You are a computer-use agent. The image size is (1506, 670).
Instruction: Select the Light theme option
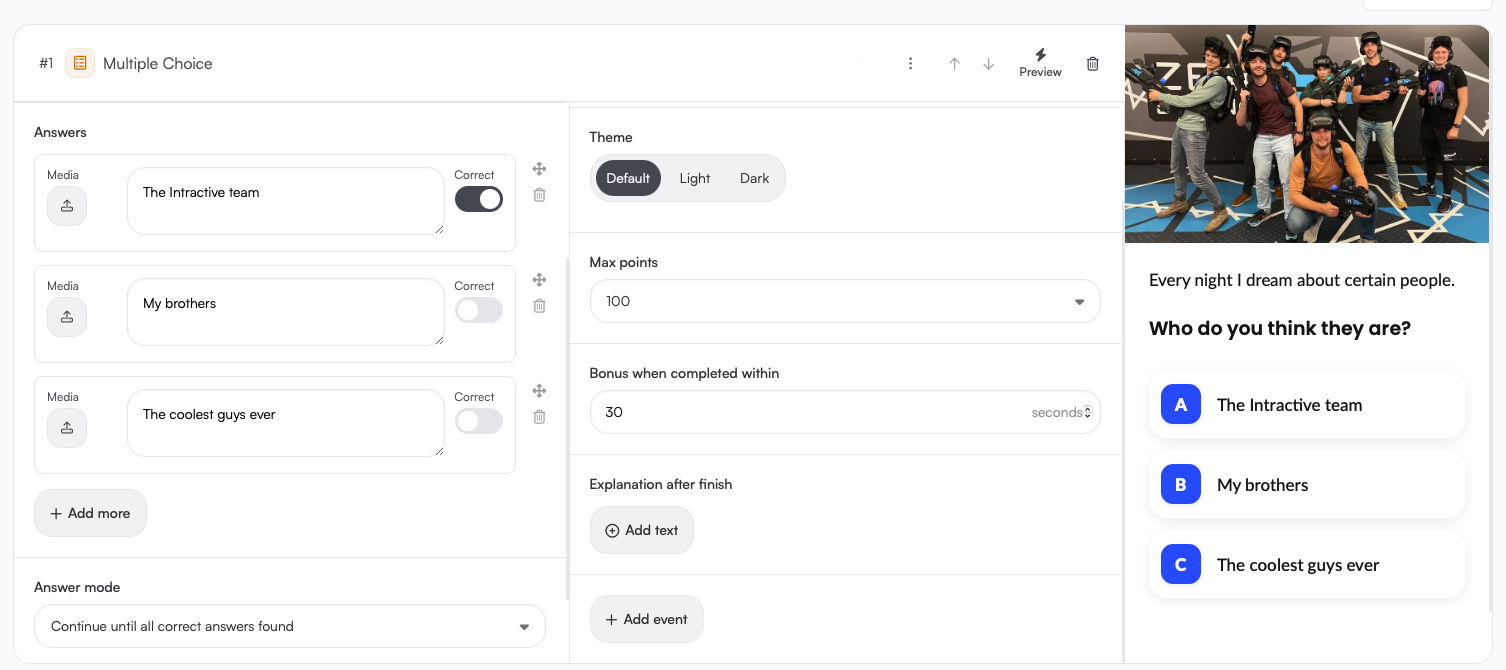click(x=694, y=179)
